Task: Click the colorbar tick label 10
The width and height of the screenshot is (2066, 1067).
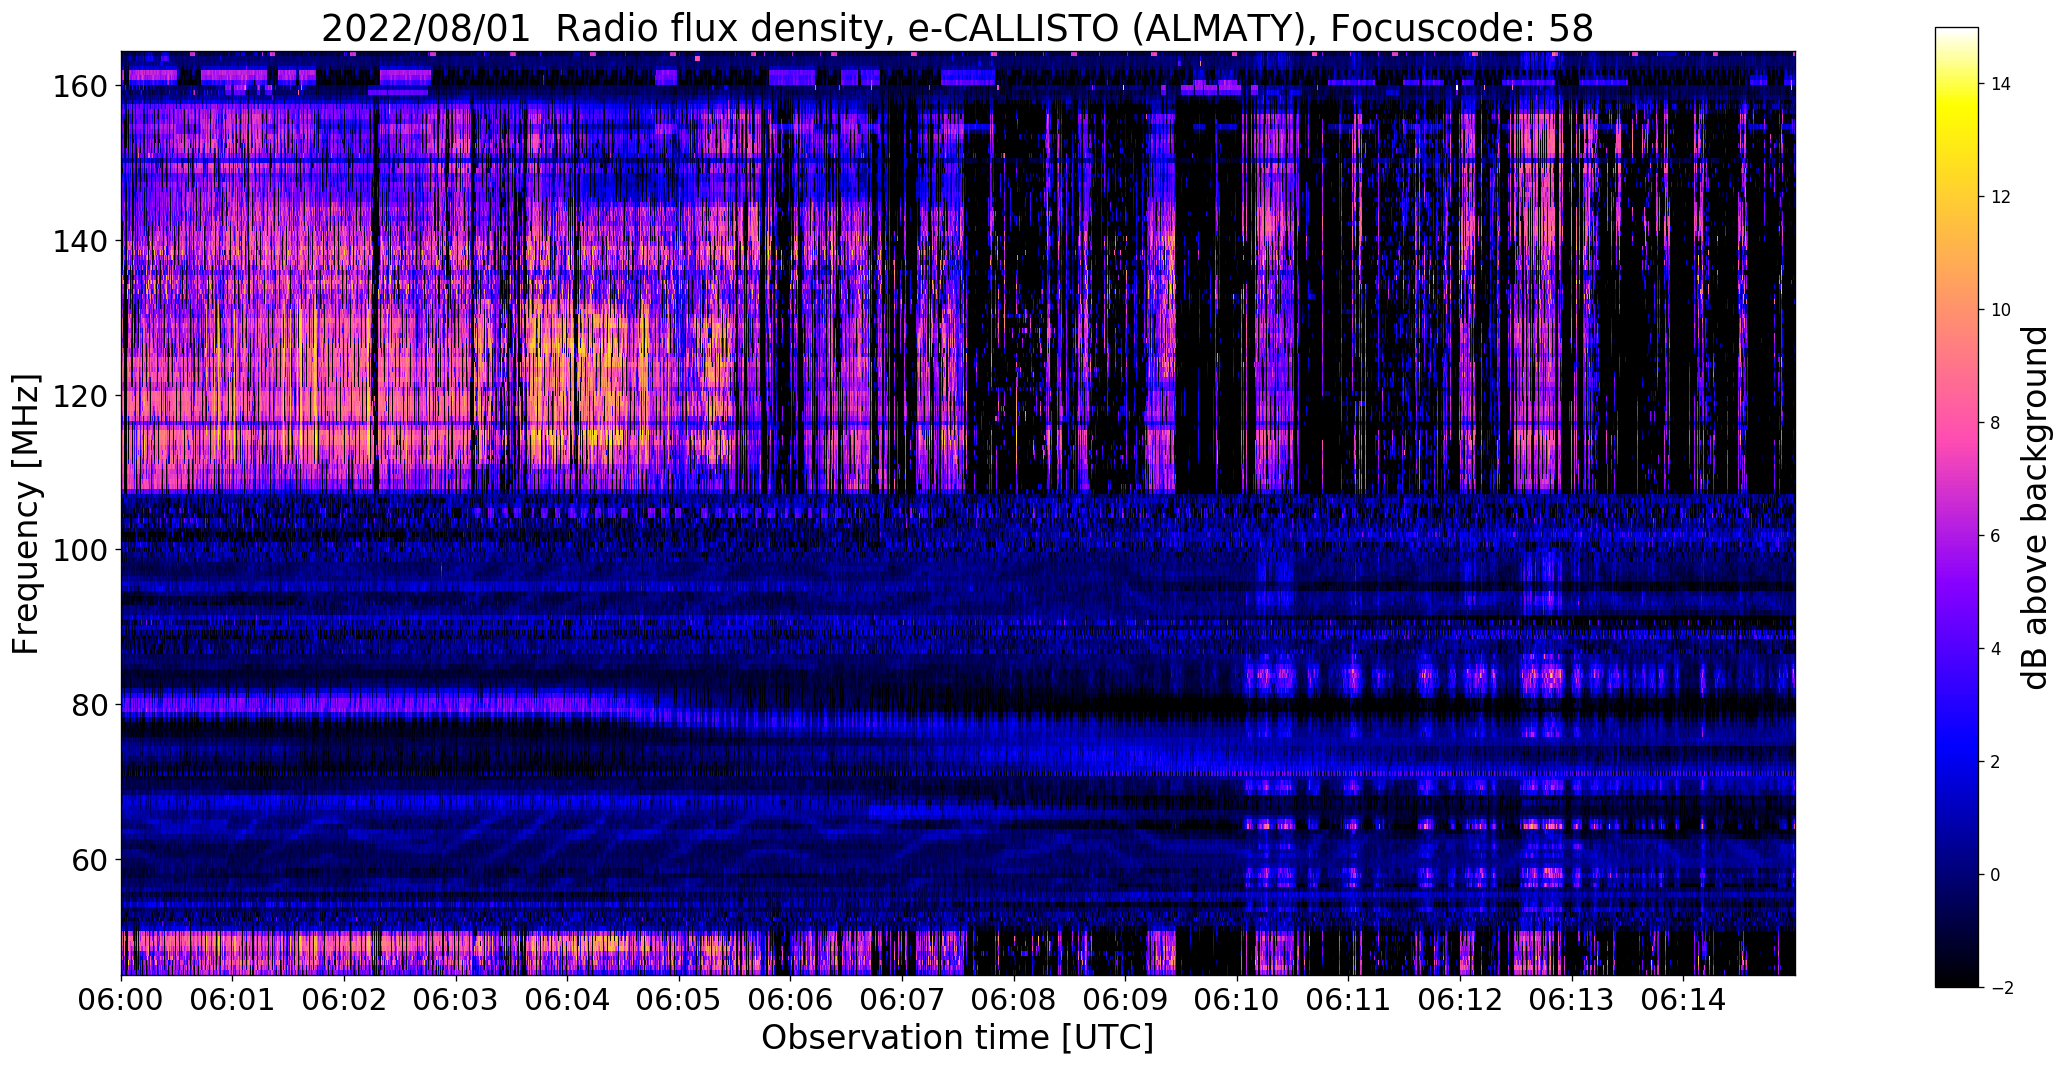Action: click(x=2001, y=310)
